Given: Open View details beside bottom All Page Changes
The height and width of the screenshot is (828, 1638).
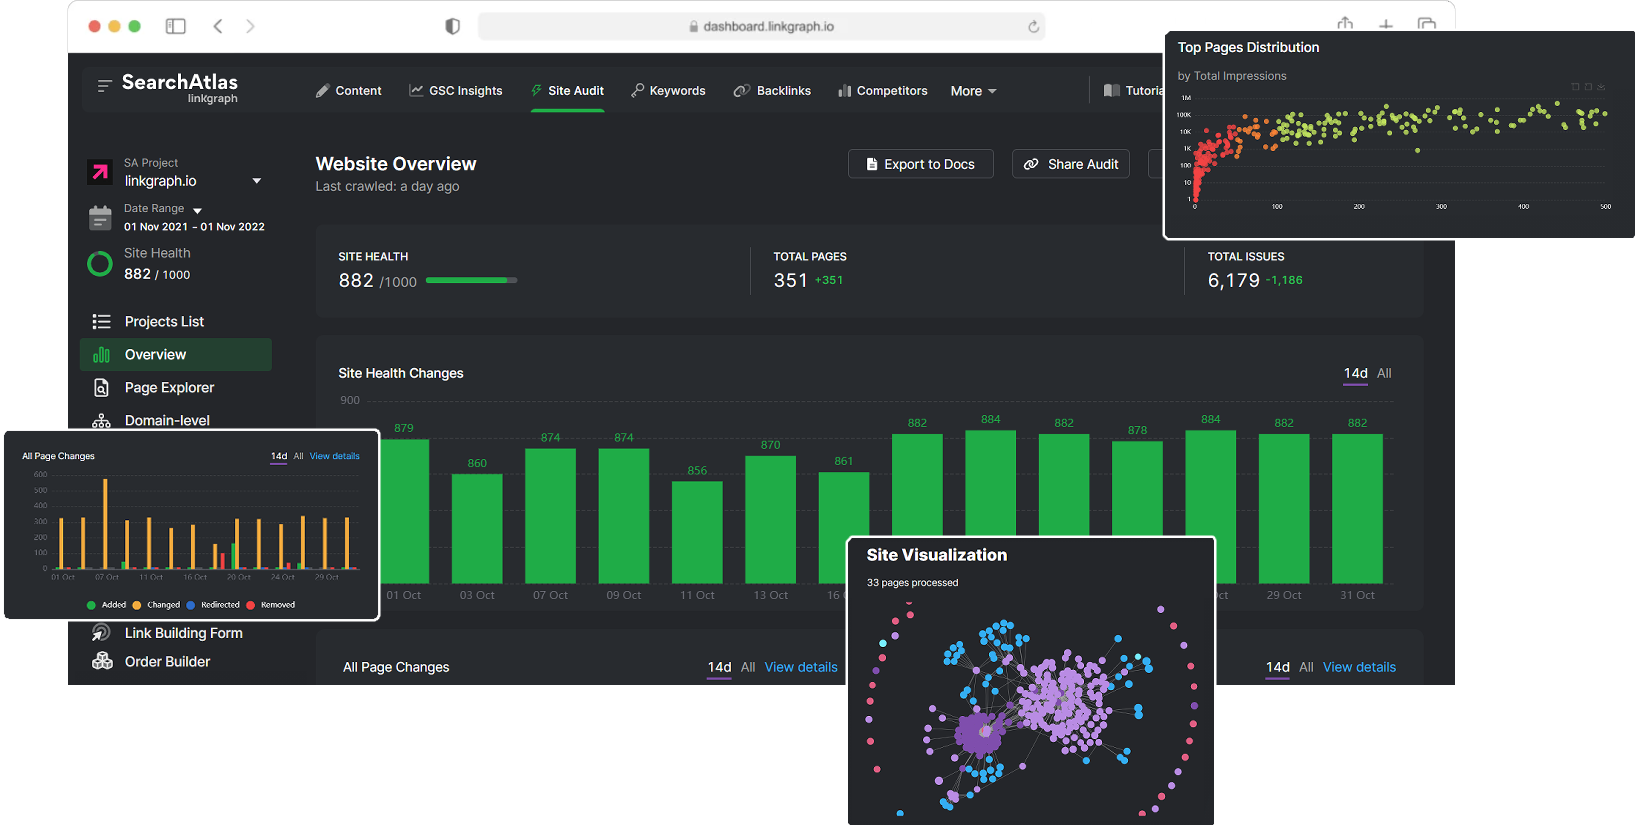Looking at the screenshot, I should tap(801, 667).
